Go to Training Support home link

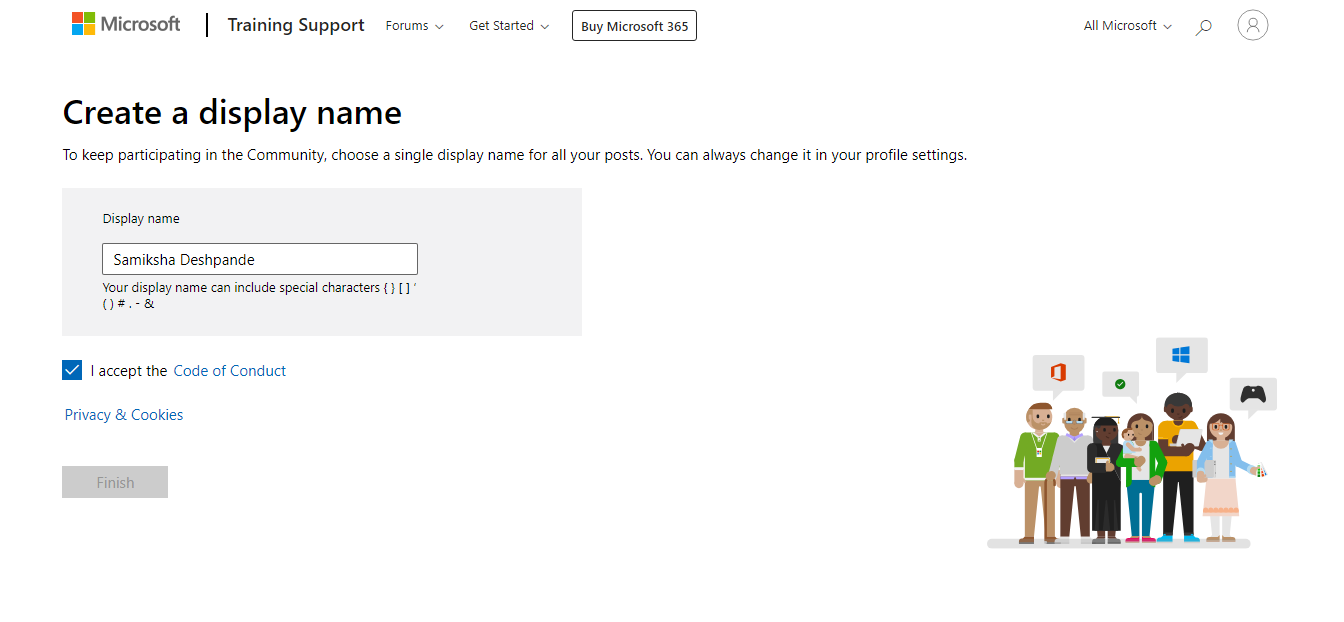(296, 25)
